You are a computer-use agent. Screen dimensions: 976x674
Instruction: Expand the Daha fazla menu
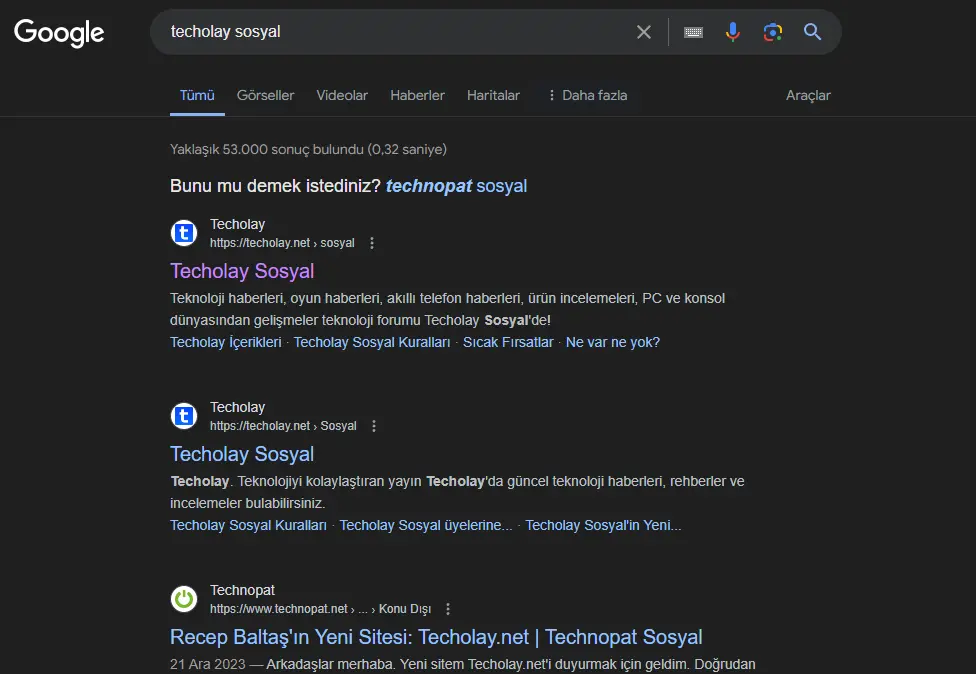point(588,95)
